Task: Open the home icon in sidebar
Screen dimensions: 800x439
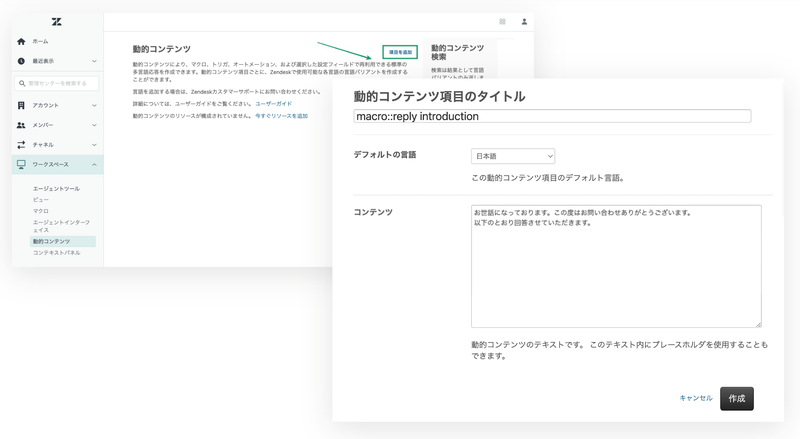Action: [21, 41]
